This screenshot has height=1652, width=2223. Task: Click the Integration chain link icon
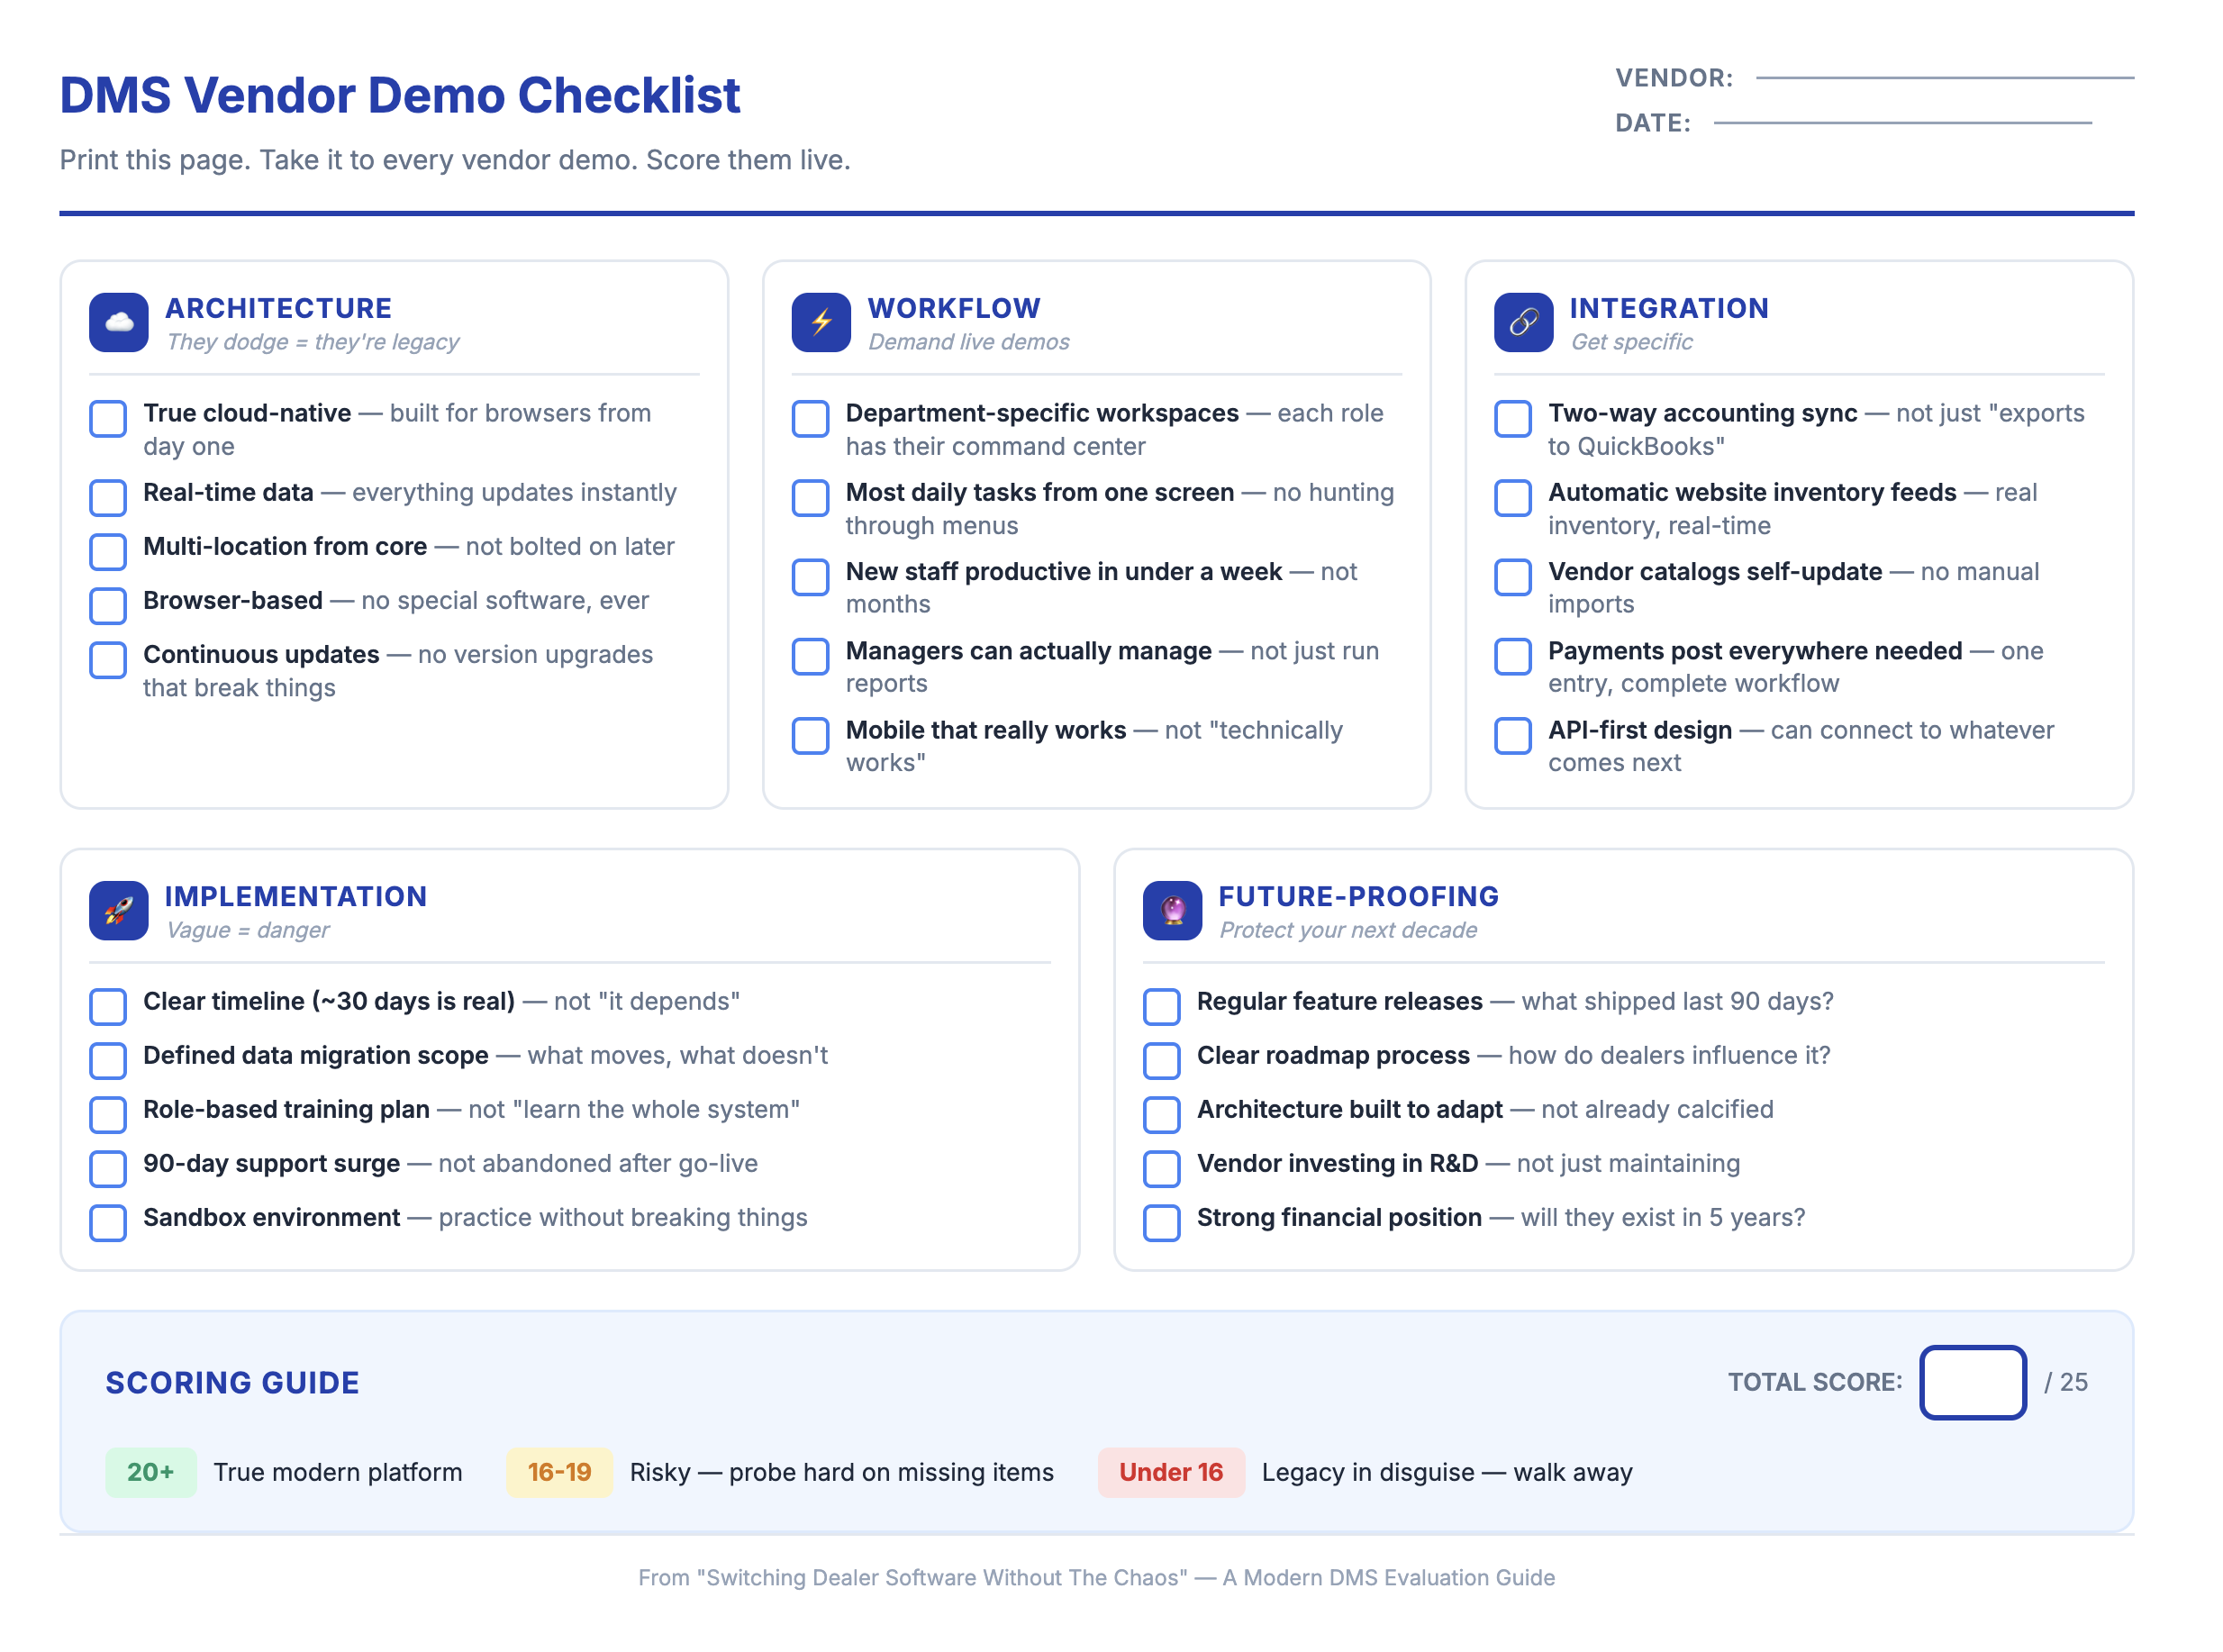tap(1522, 322)
